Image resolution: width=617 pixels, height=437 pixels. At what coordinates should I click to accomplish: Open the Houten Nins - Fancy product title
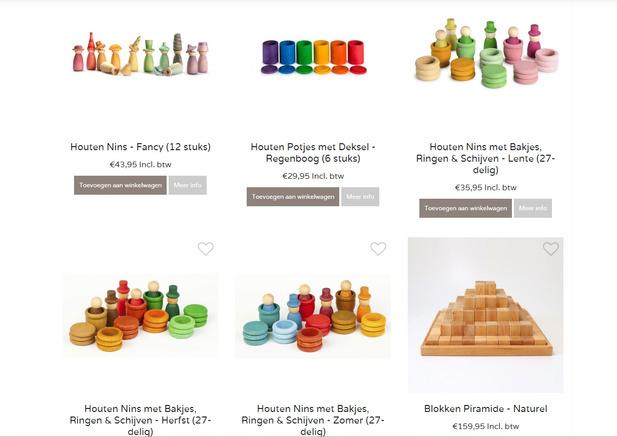[x=140, y=147]
